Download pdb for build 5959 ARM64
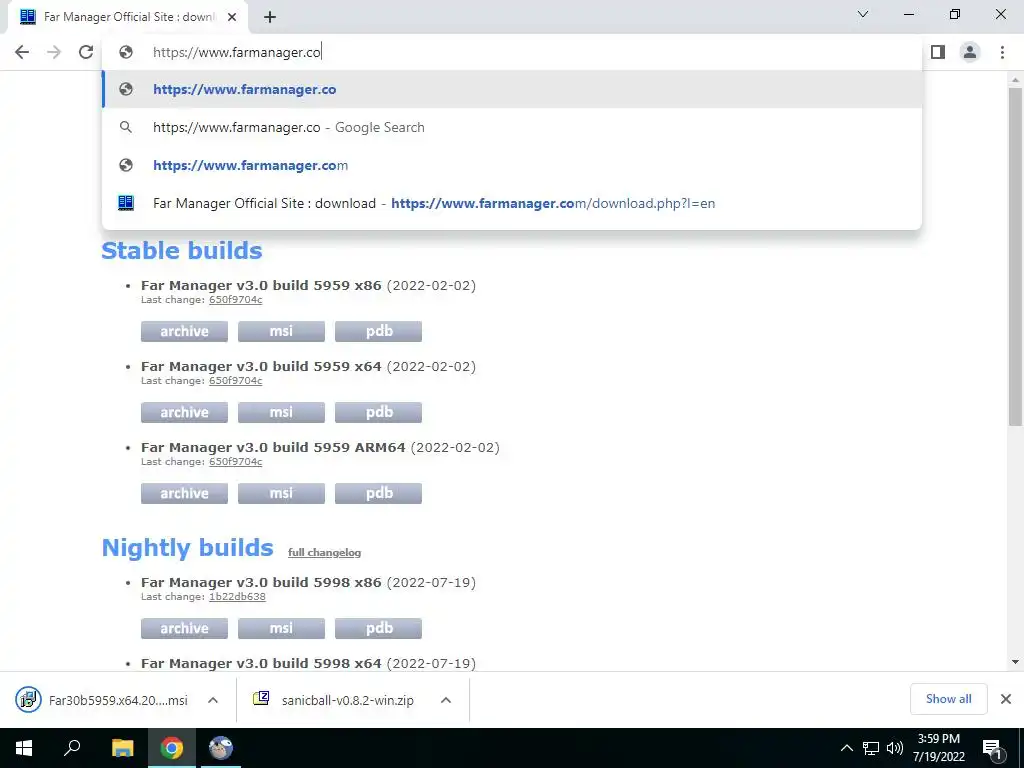The height and width of the screenshot is (768, 1024). coord(378,493)
